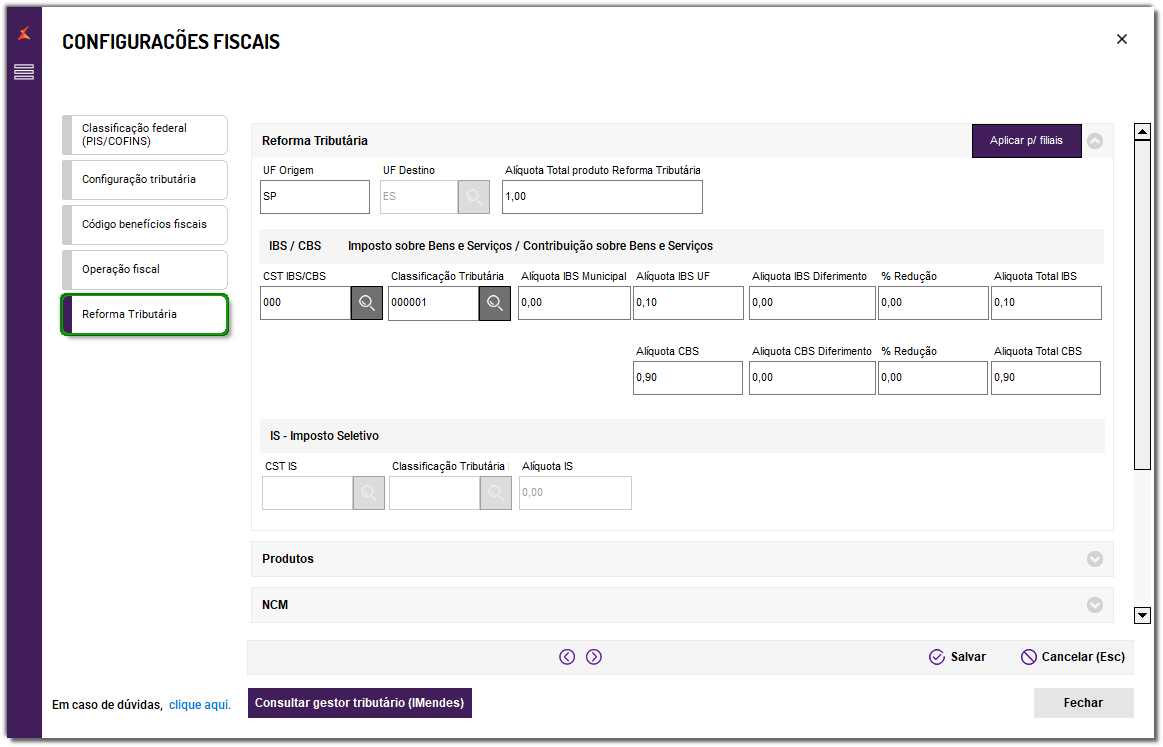Image resolution: width=1163 pixels, height=747 pixels.
Task: Click the scrollbar down arrow
Action: tap(1142, 615)
